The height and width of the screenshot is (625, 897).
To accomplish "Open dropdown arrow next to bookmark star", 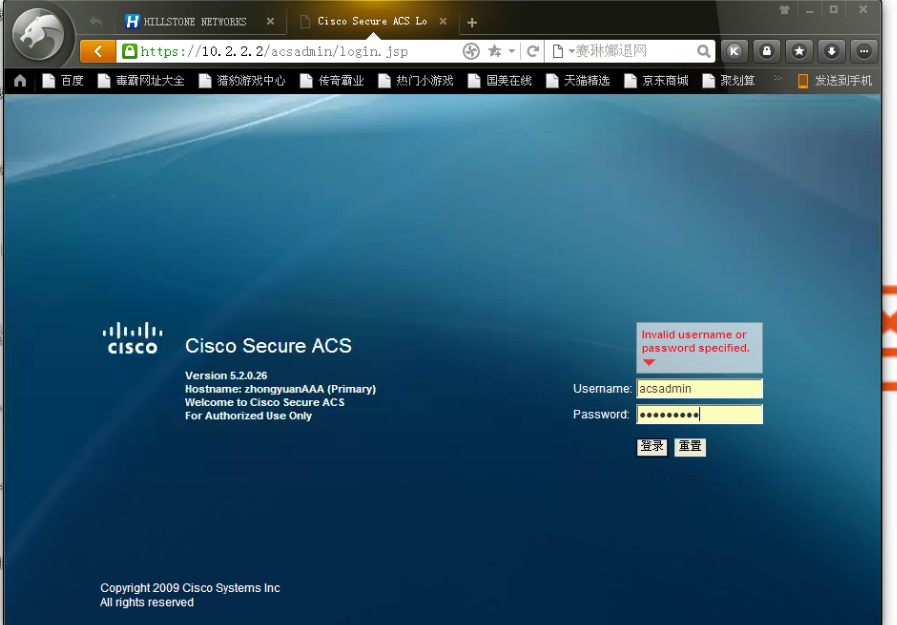I will [511, 51].
